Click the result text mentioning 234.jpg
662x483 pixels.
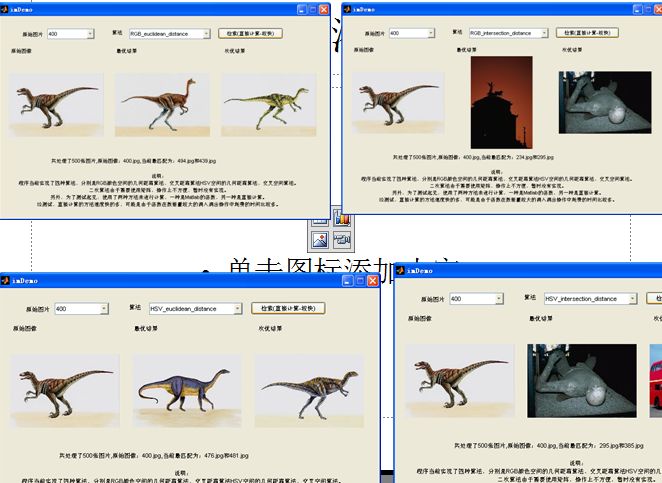click(473, 157)
